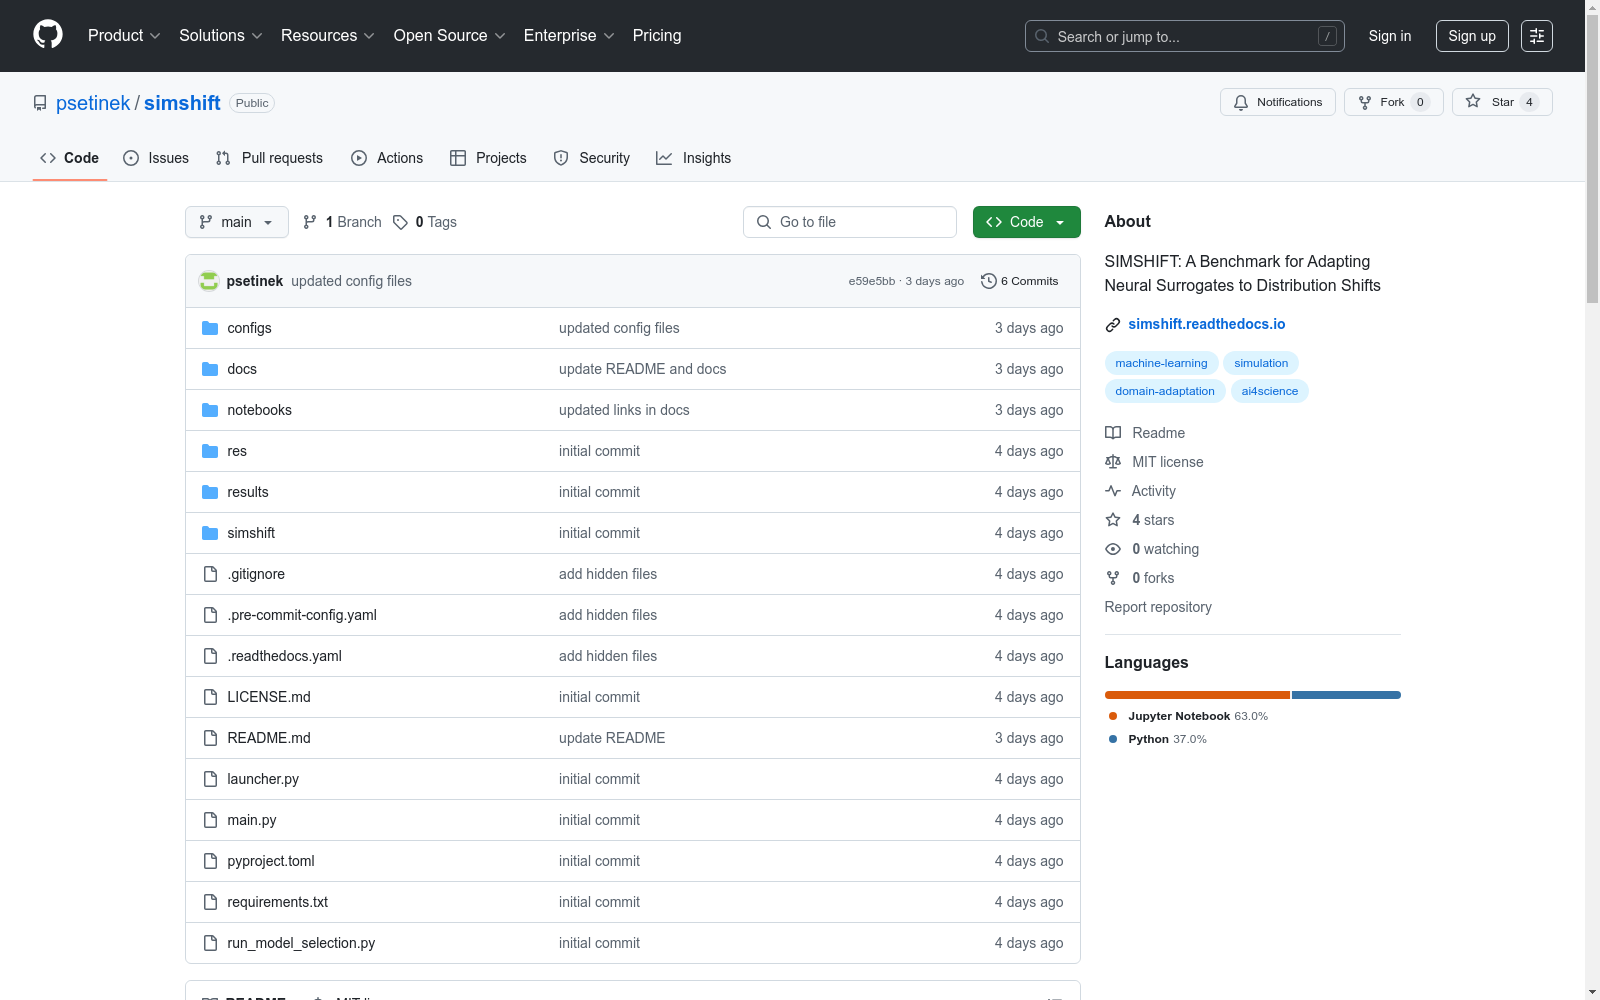
Task: Switch to the Pull requests tab
Action: [269, 158]
